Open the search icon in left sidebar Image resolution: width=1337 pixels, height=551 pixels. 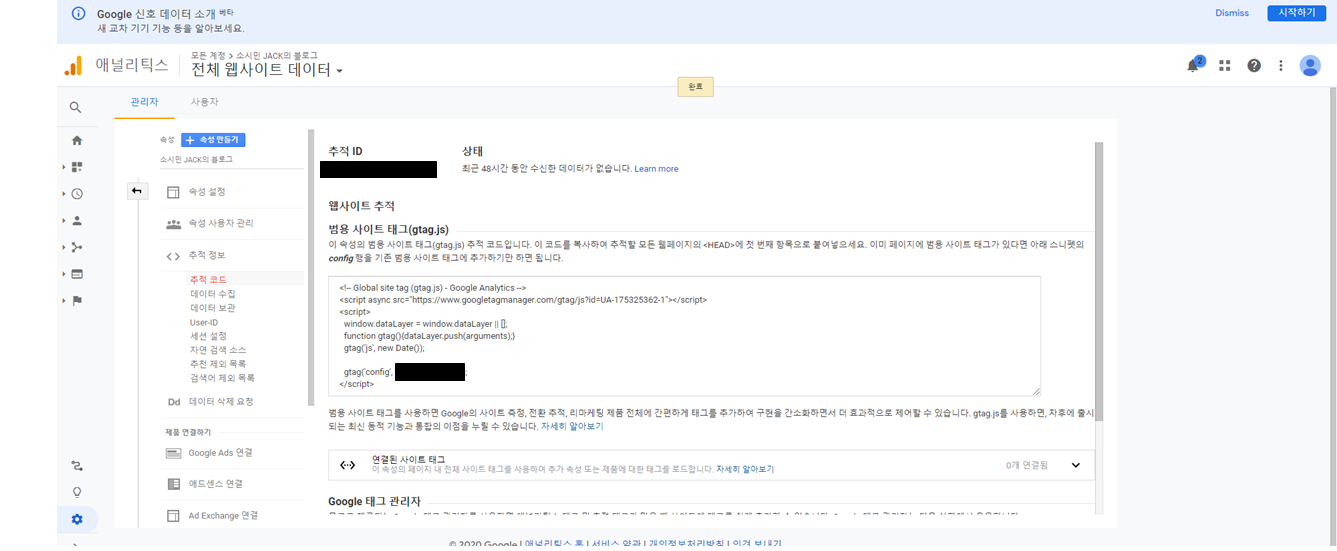[x=76, y=107]
